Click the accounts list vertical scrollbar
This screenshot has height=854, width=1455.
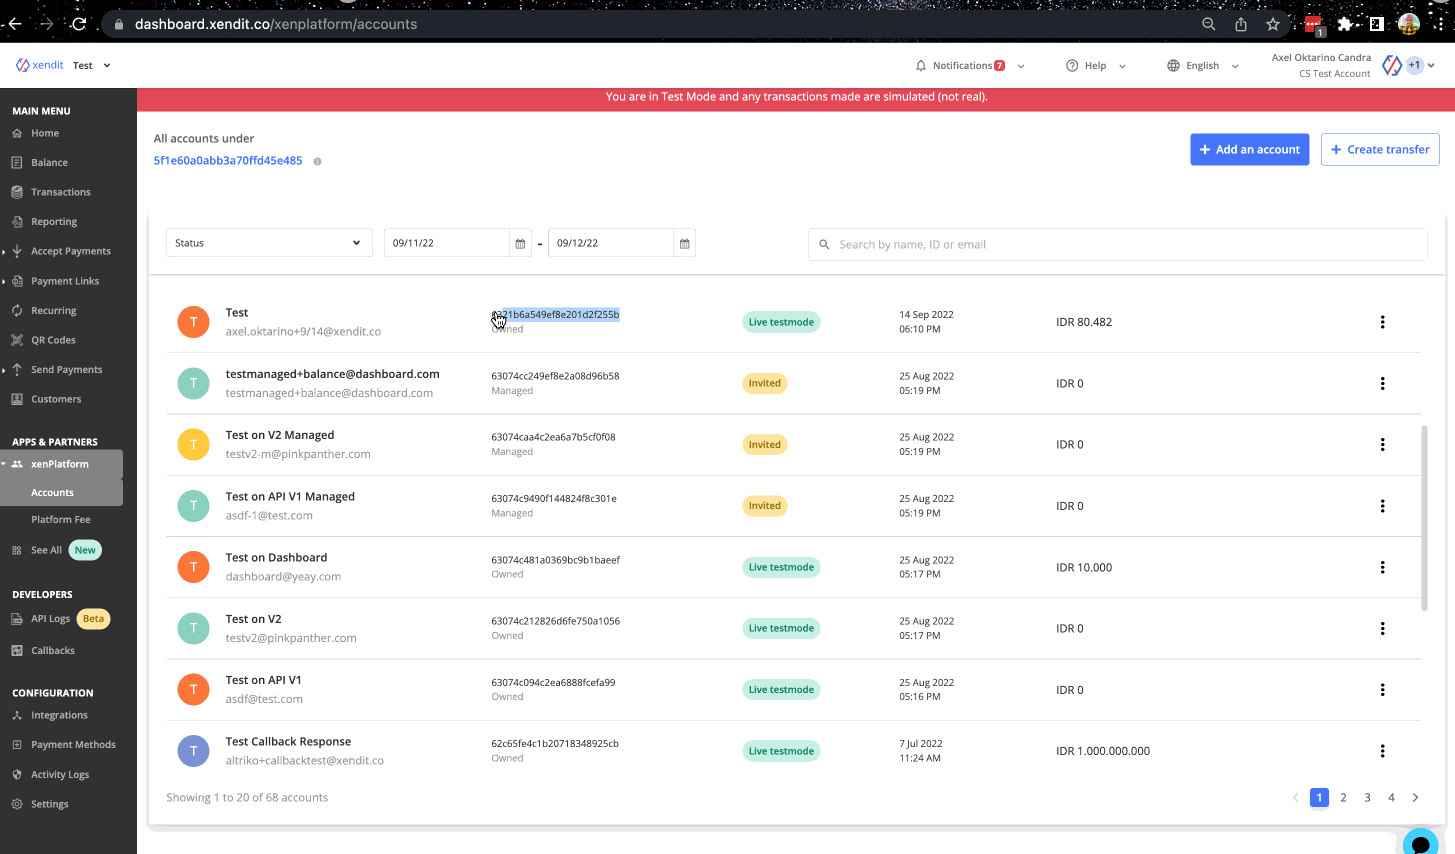[x=1424, y=517]
